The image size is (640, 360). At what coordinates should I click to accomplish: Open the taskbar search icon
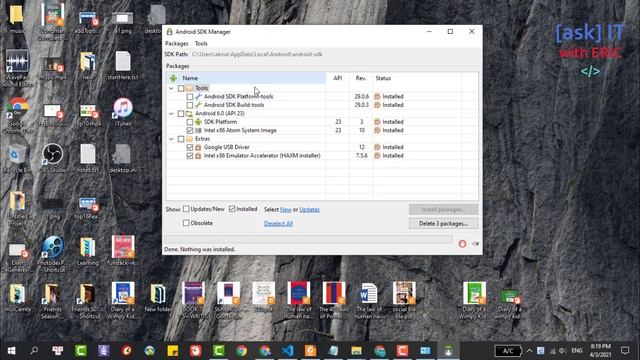coord(34,351)
